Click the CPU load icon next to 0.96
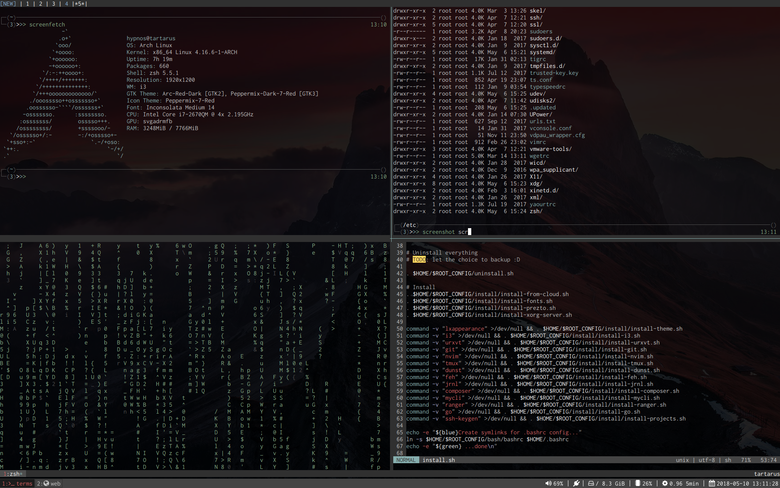Viewport: 780px width, 488px height. coord(665,484)
